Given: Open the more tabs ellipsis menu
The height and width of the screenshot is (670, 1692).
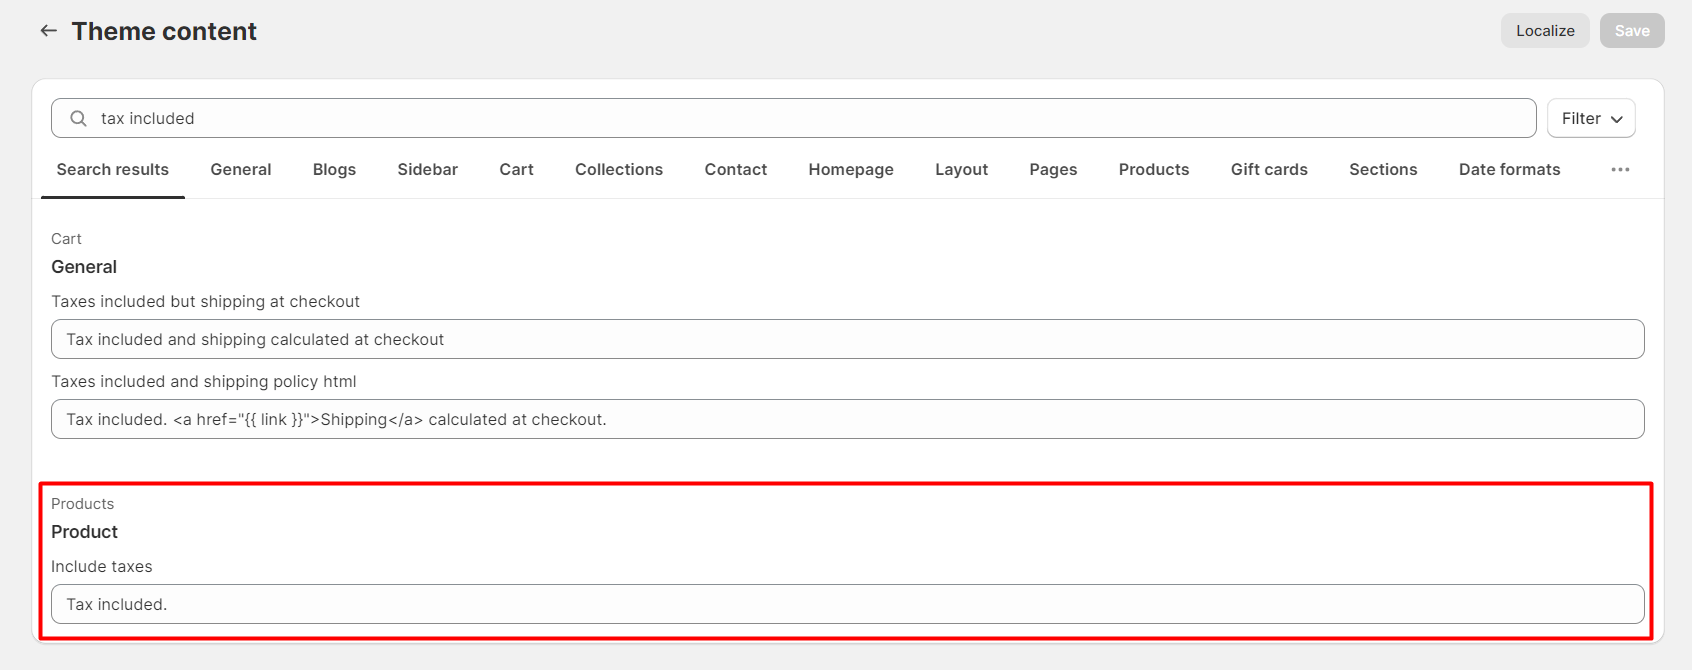Looking at the screenshot, I should click(x=1620, y=170).
